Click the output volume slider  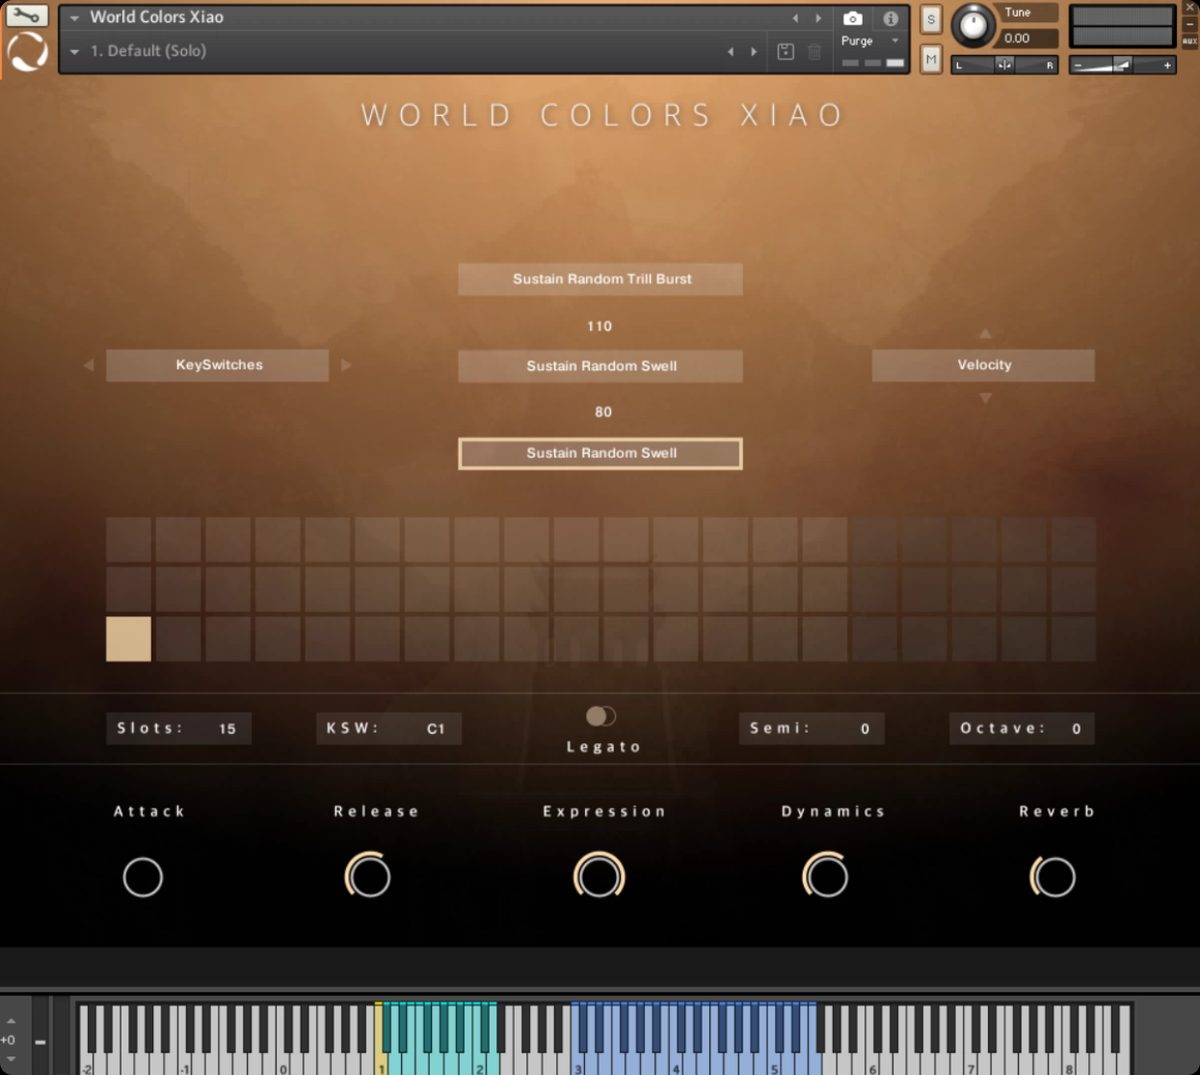pos(1122,65)
